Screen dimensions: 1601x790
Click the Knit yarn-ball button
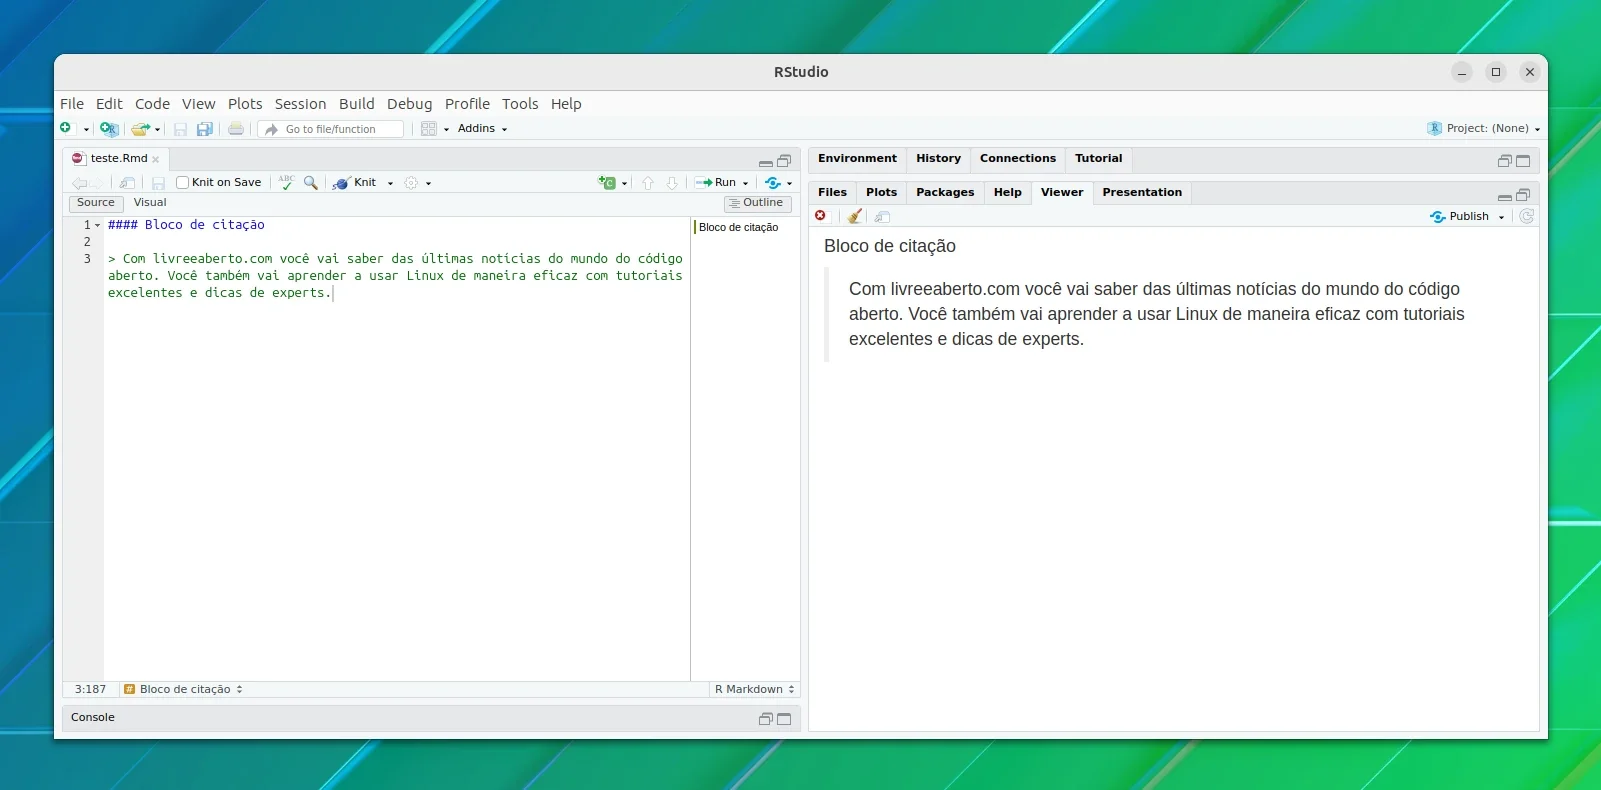356,183
